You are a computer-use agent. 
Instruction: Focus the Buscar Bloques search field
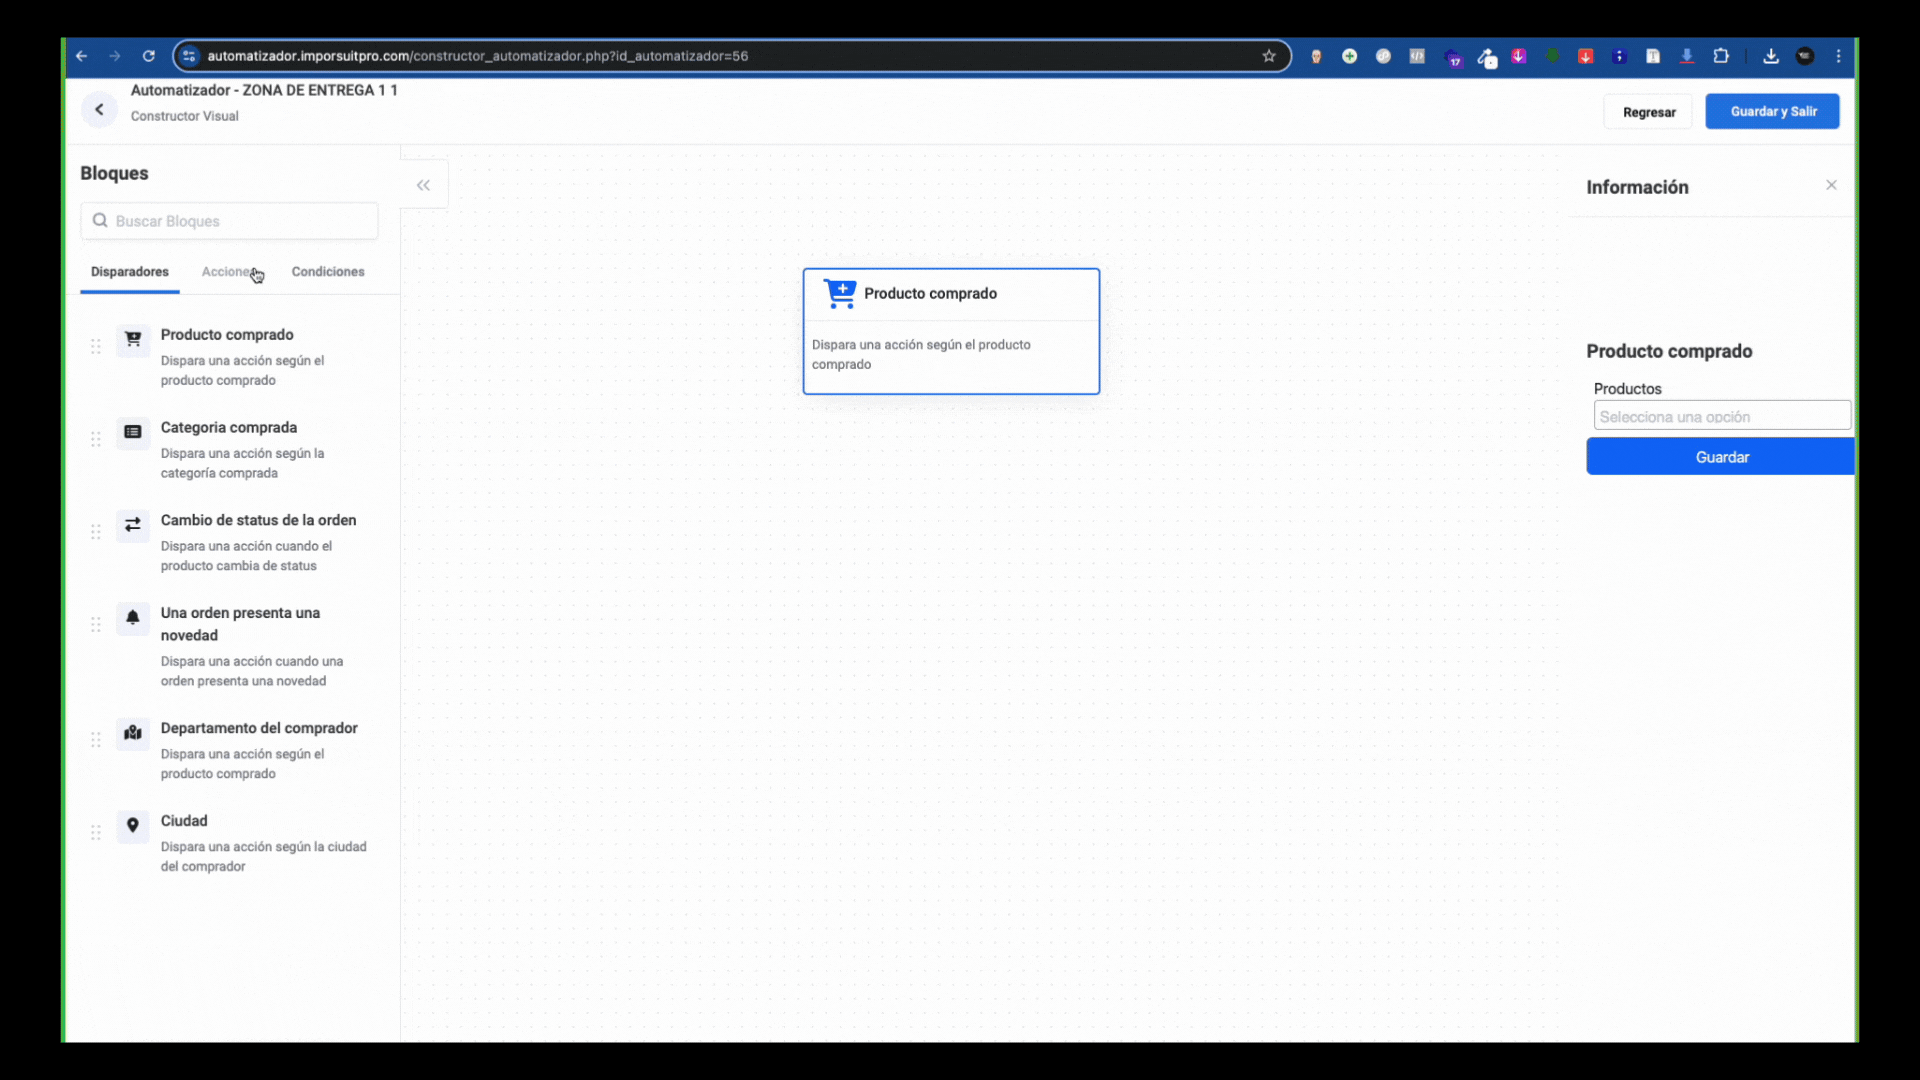(x=230, y=221)
